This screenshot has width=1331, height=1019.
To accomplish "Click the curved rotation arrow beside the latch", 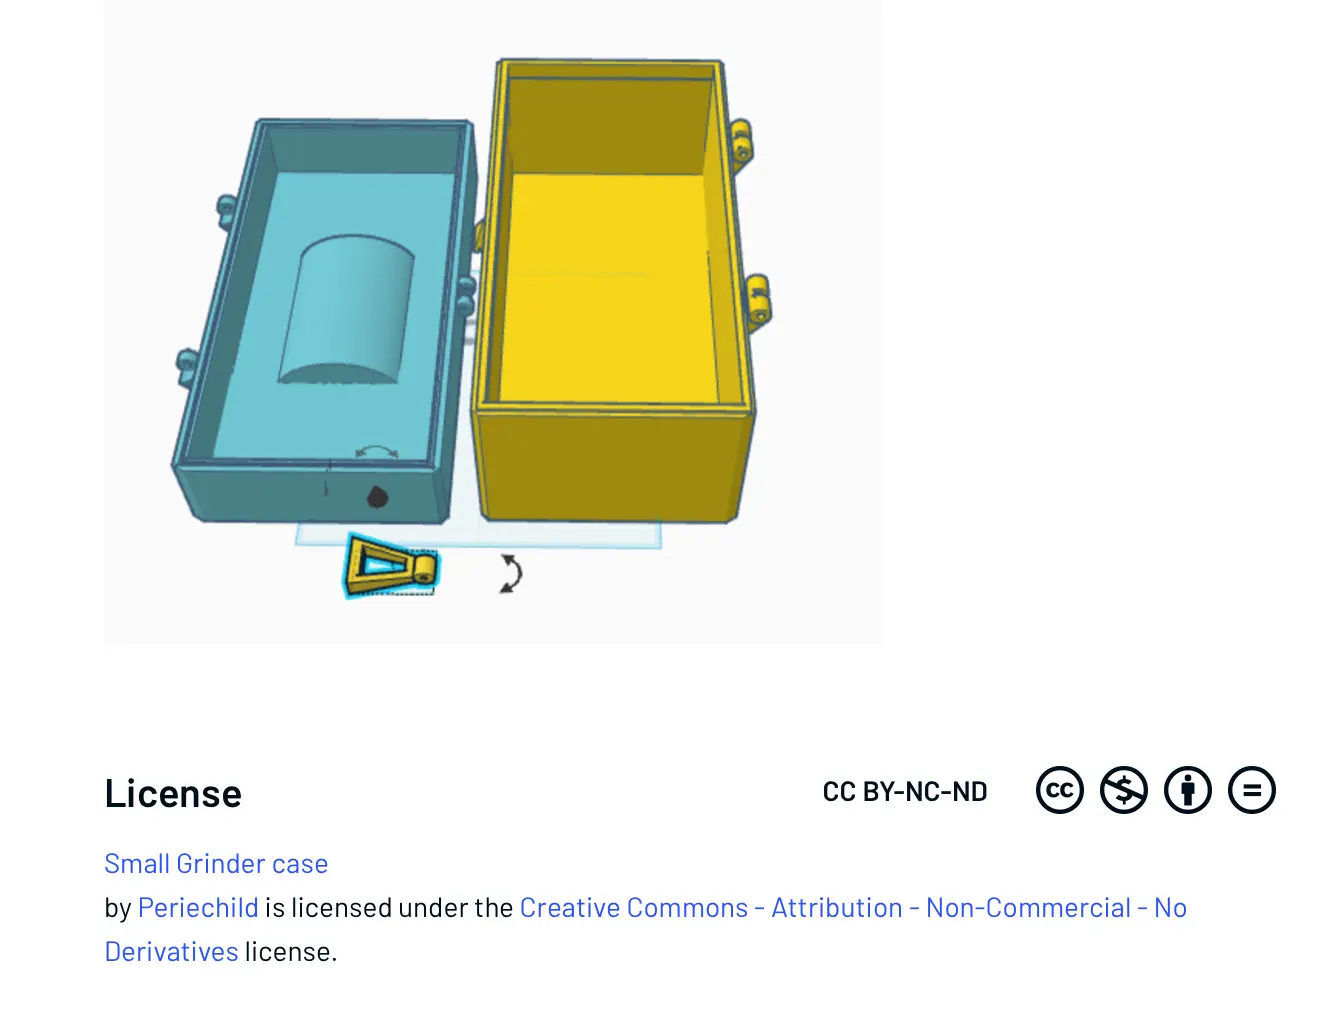I will [511, 573].
